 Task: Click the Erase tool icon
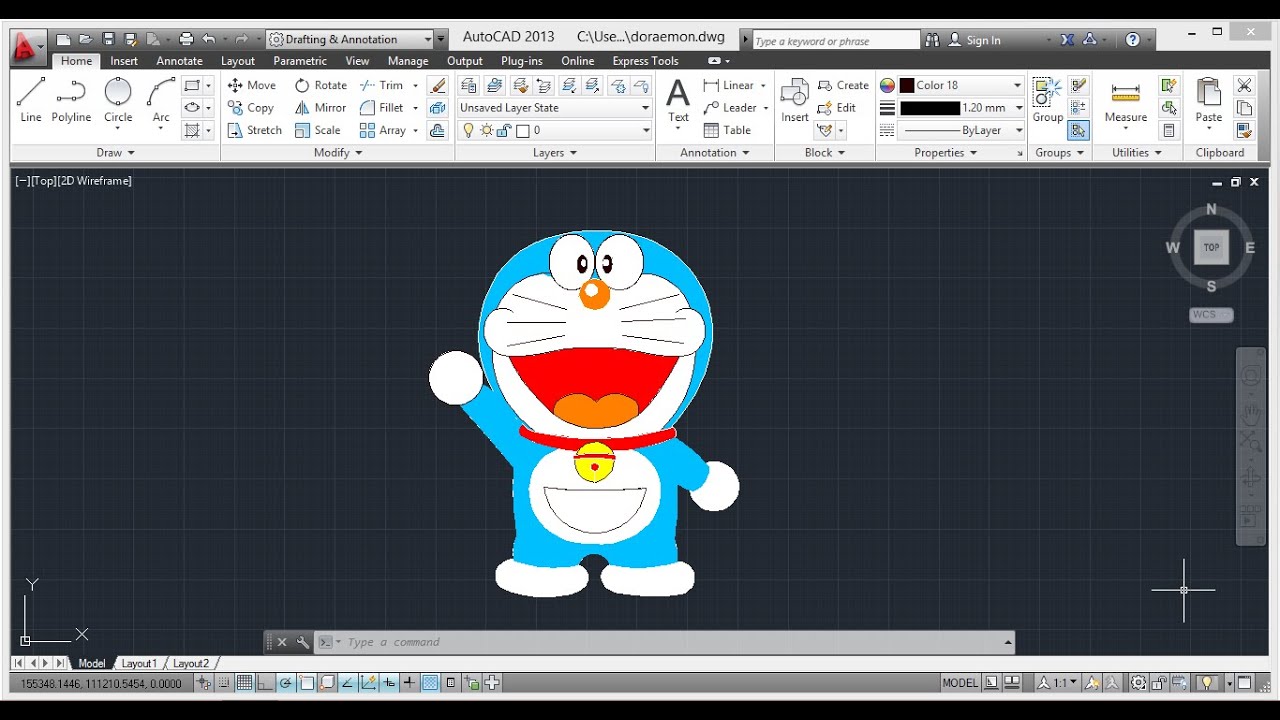tap(437, 85)
